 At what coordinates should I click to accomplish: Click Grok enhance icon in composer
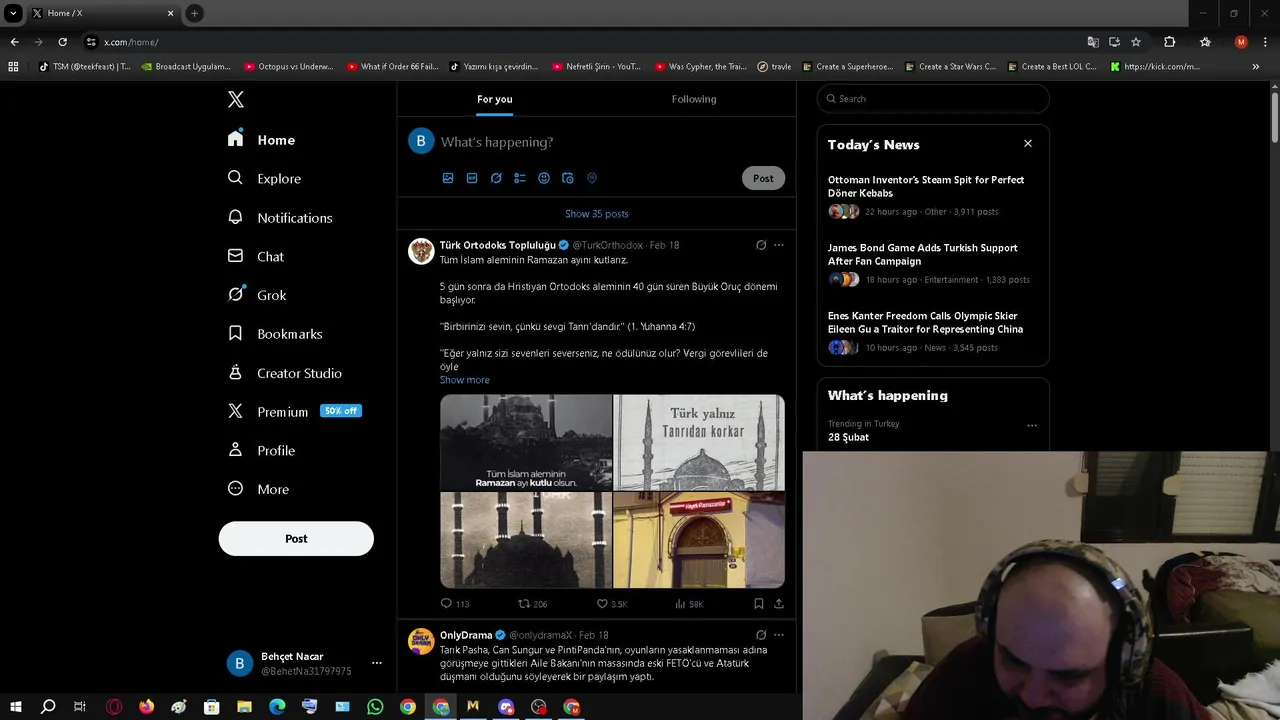(496, 178)
